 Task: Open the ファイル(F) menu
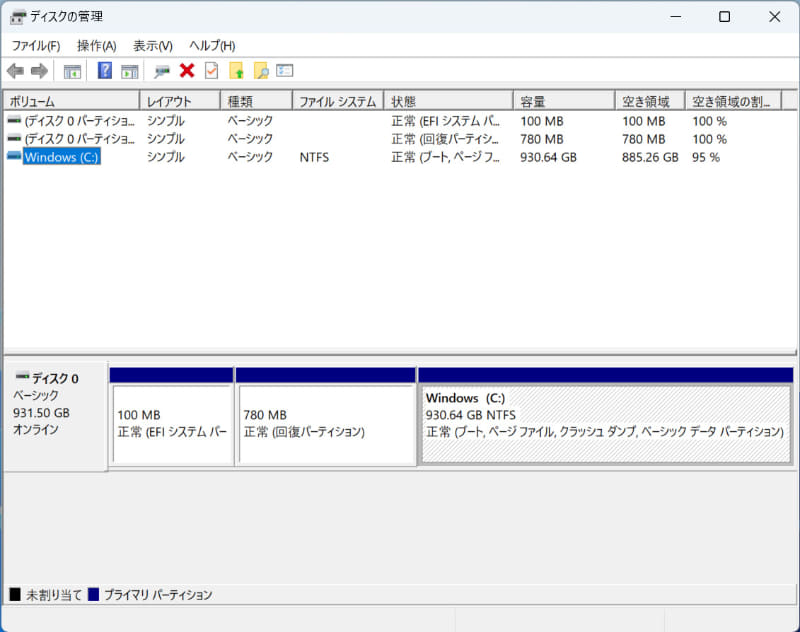[x=35, y=45]
